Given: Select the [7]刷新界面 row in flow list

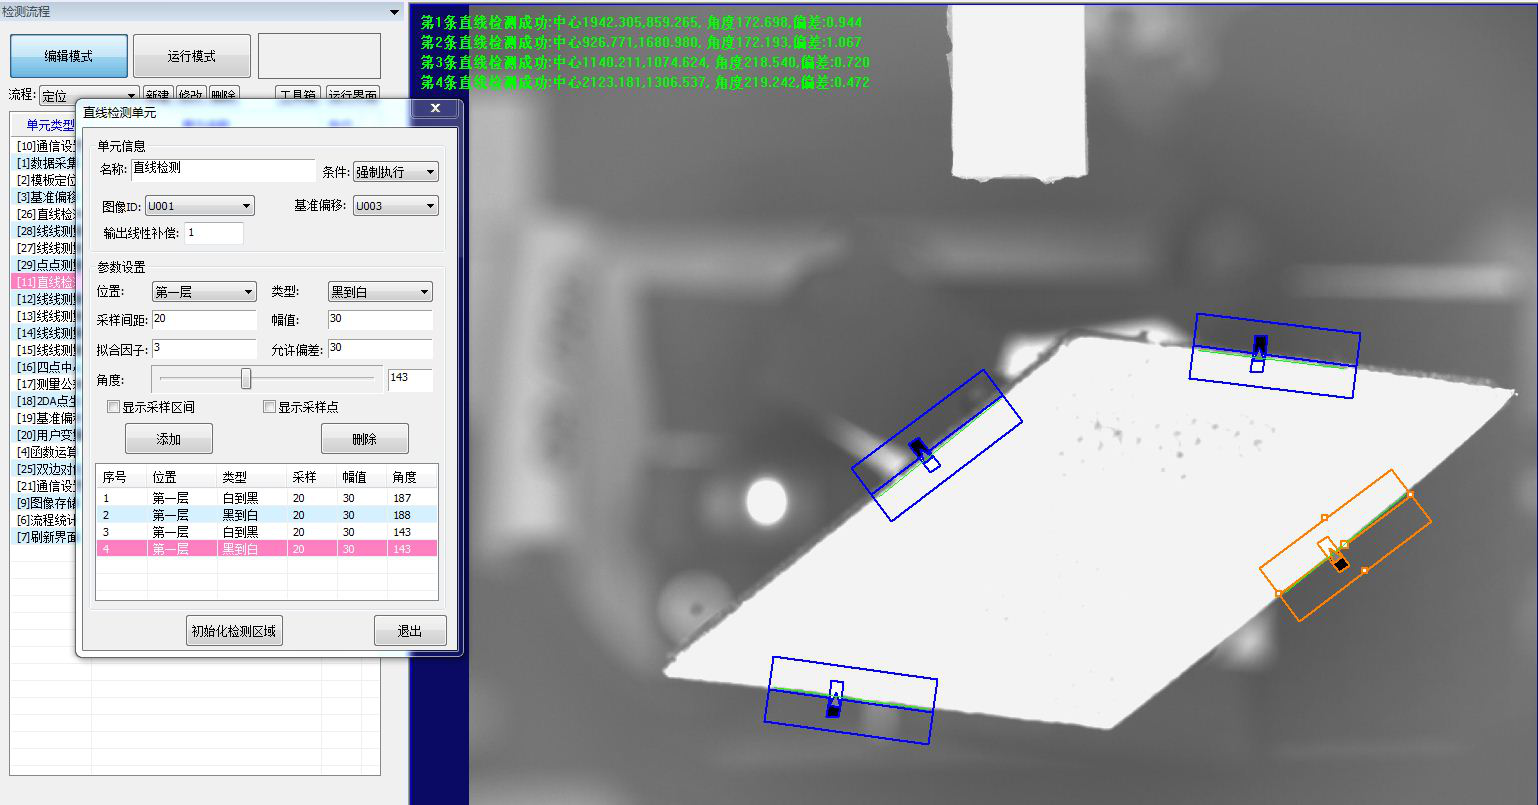Looking at the screenshot, I should coord(46,537).
